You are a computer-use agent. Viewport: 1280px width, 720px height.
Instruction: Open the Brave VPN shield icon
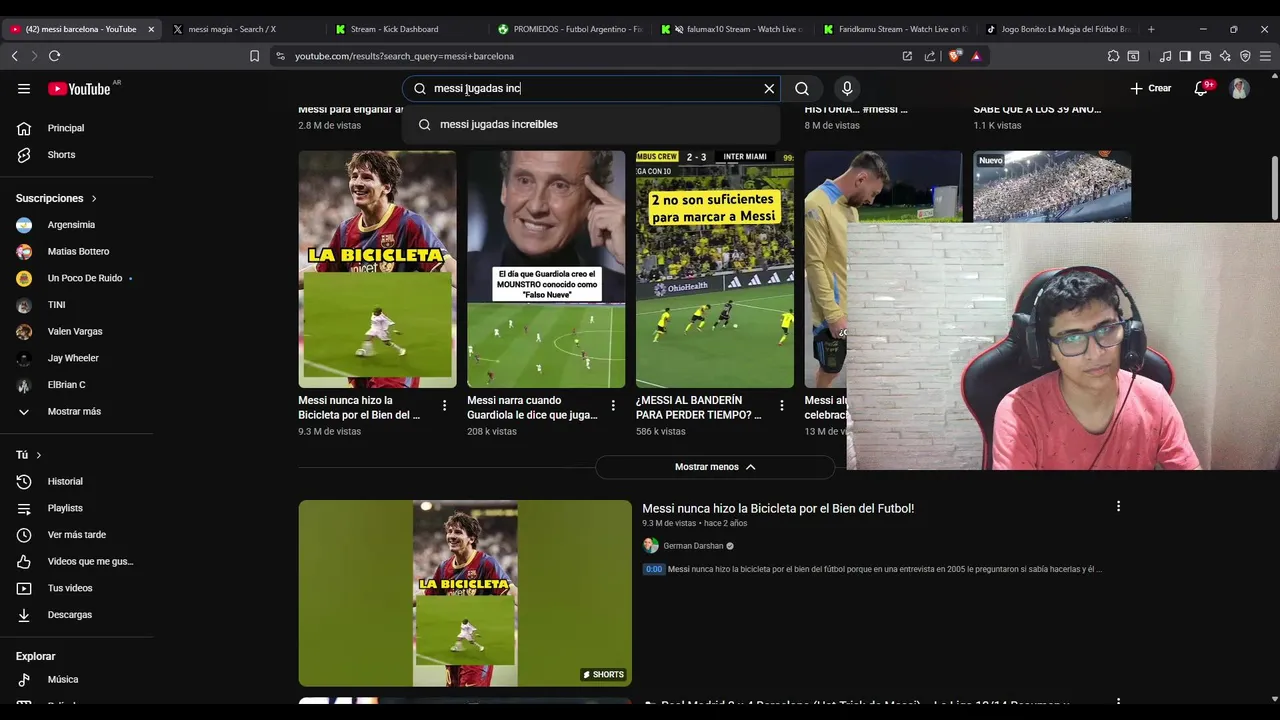(x=1245, y=56)
